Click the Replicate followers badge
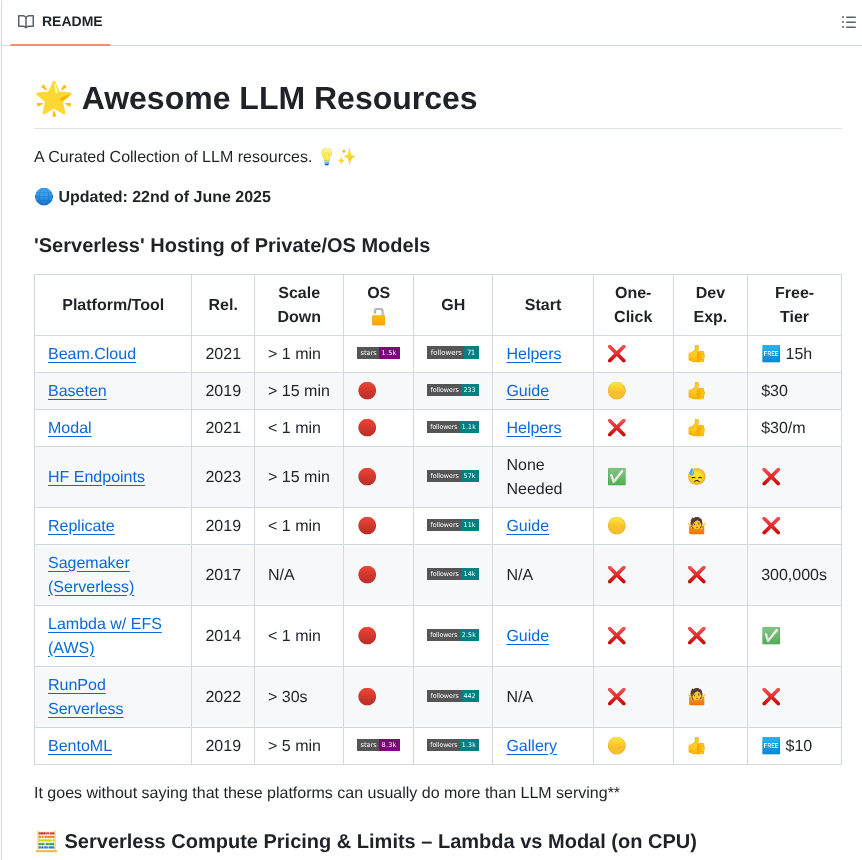Image resolution: width=862 pixels, height=860 pixels. (452, 525)
